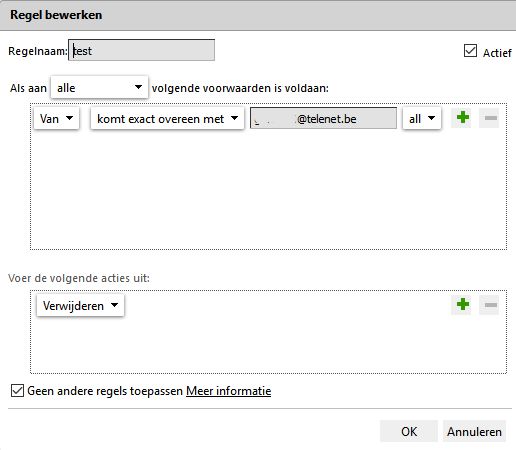
Task: Toggle the Actief checkbox
Action: (470, 51)
